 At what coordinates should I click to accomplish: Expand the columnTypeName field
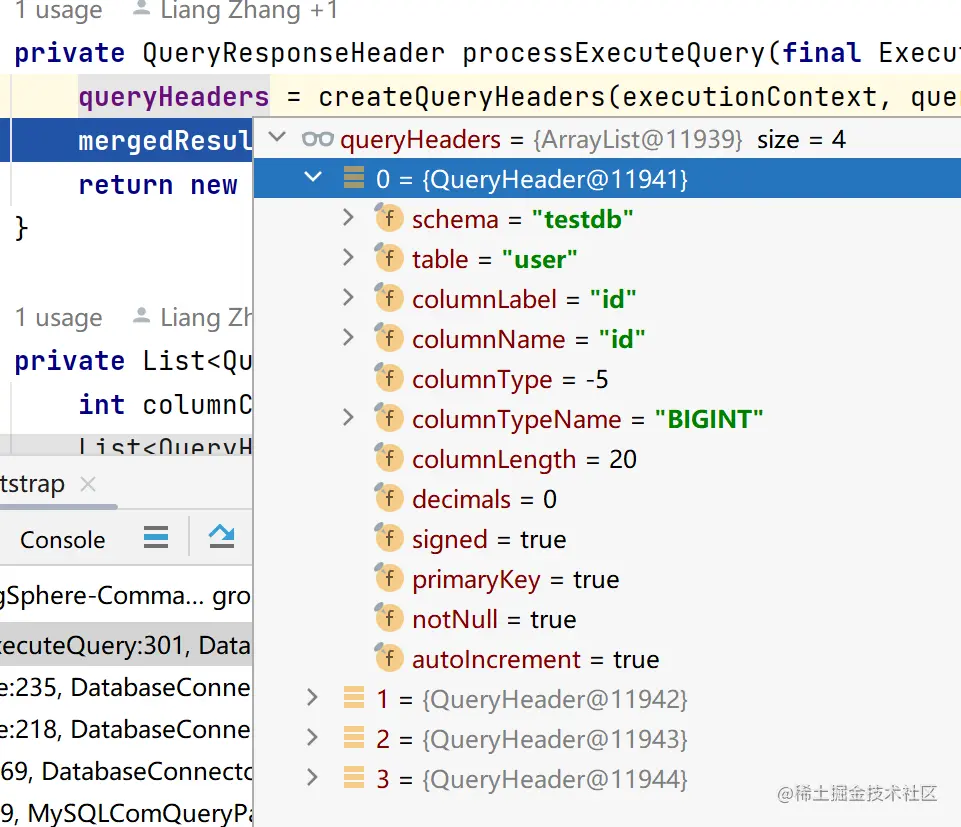coord(348,418)
